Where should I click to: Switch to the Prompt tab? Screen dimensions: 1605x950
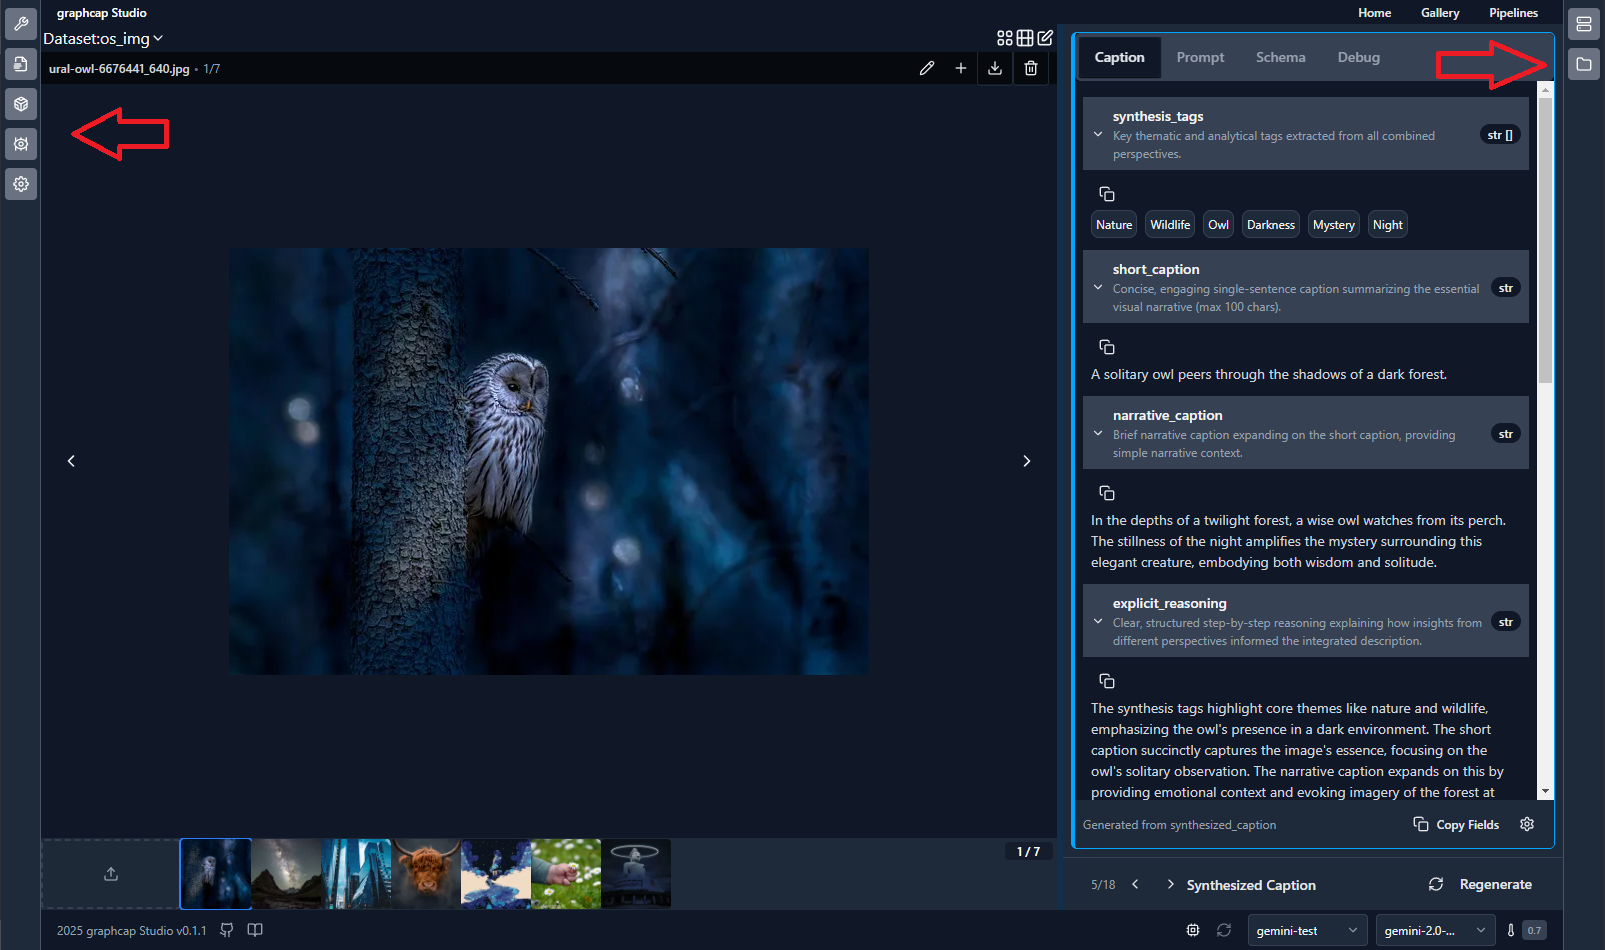coord(1200,57)
